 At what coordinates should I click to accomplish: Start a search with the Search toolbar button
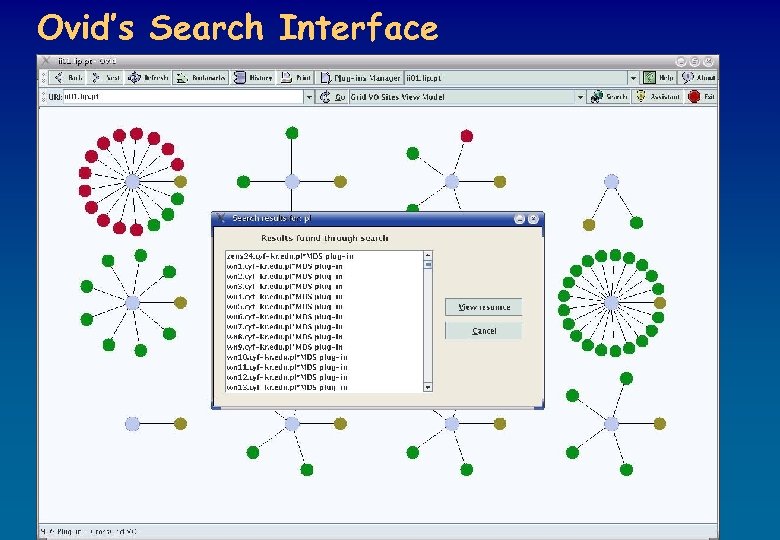(608, 97)
